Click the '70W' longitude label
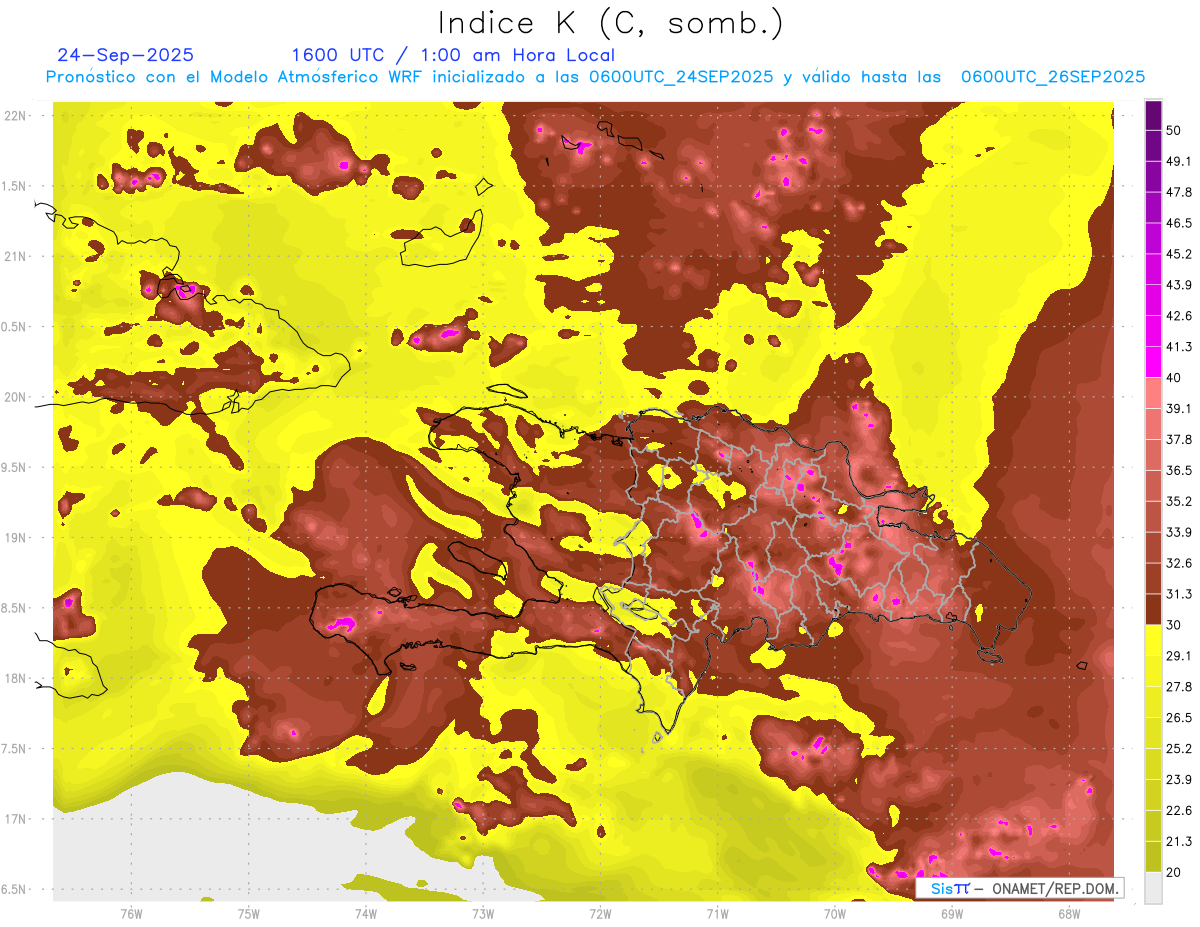1200x927 pixels. point(834,914)
